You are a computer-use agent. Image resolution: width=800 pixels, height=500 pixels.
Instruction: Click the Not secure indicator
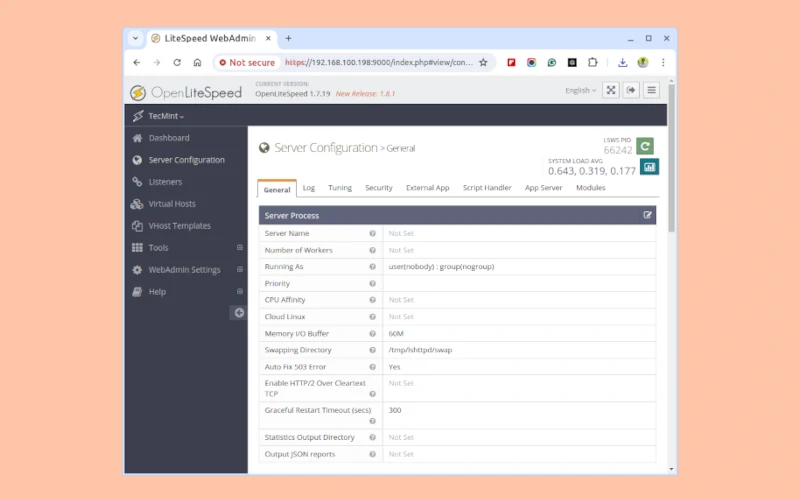tap(247, 62)
